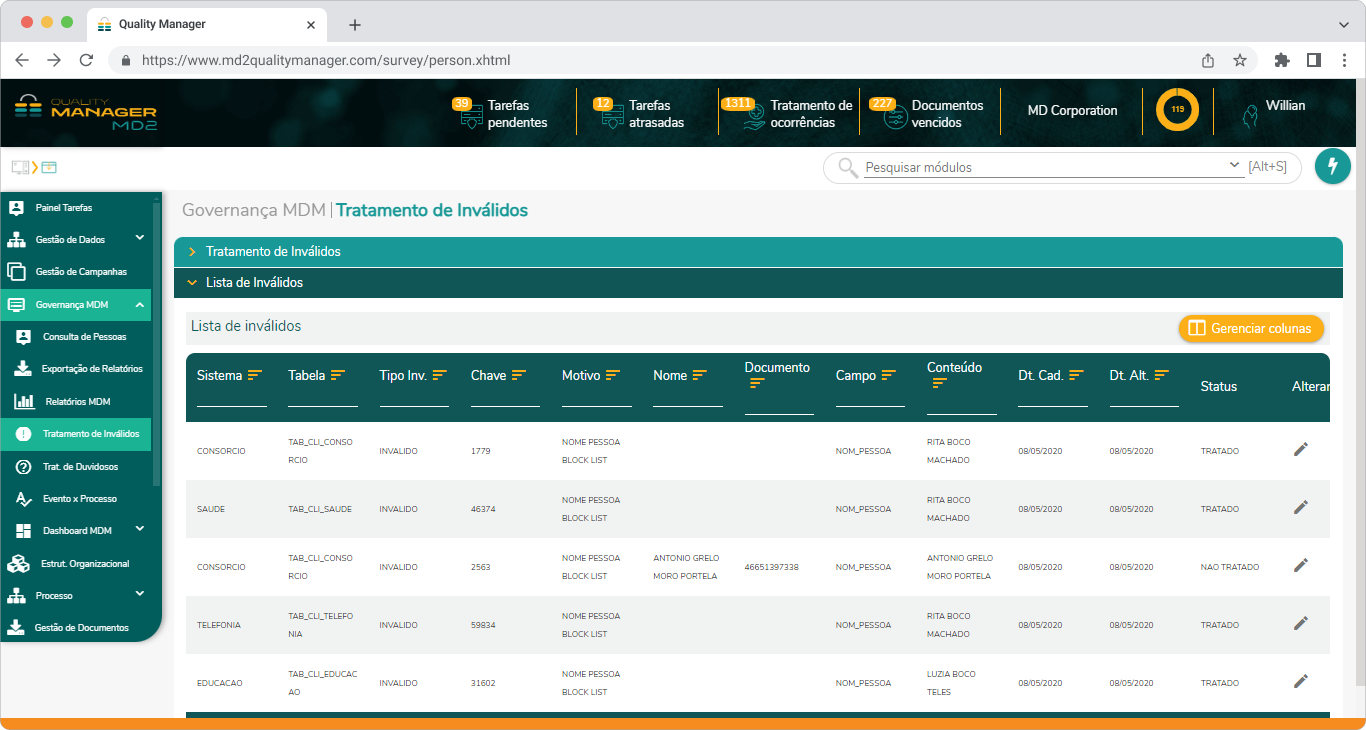
Task: Click the circular progress indicator showing 119
Action: 1177,110
